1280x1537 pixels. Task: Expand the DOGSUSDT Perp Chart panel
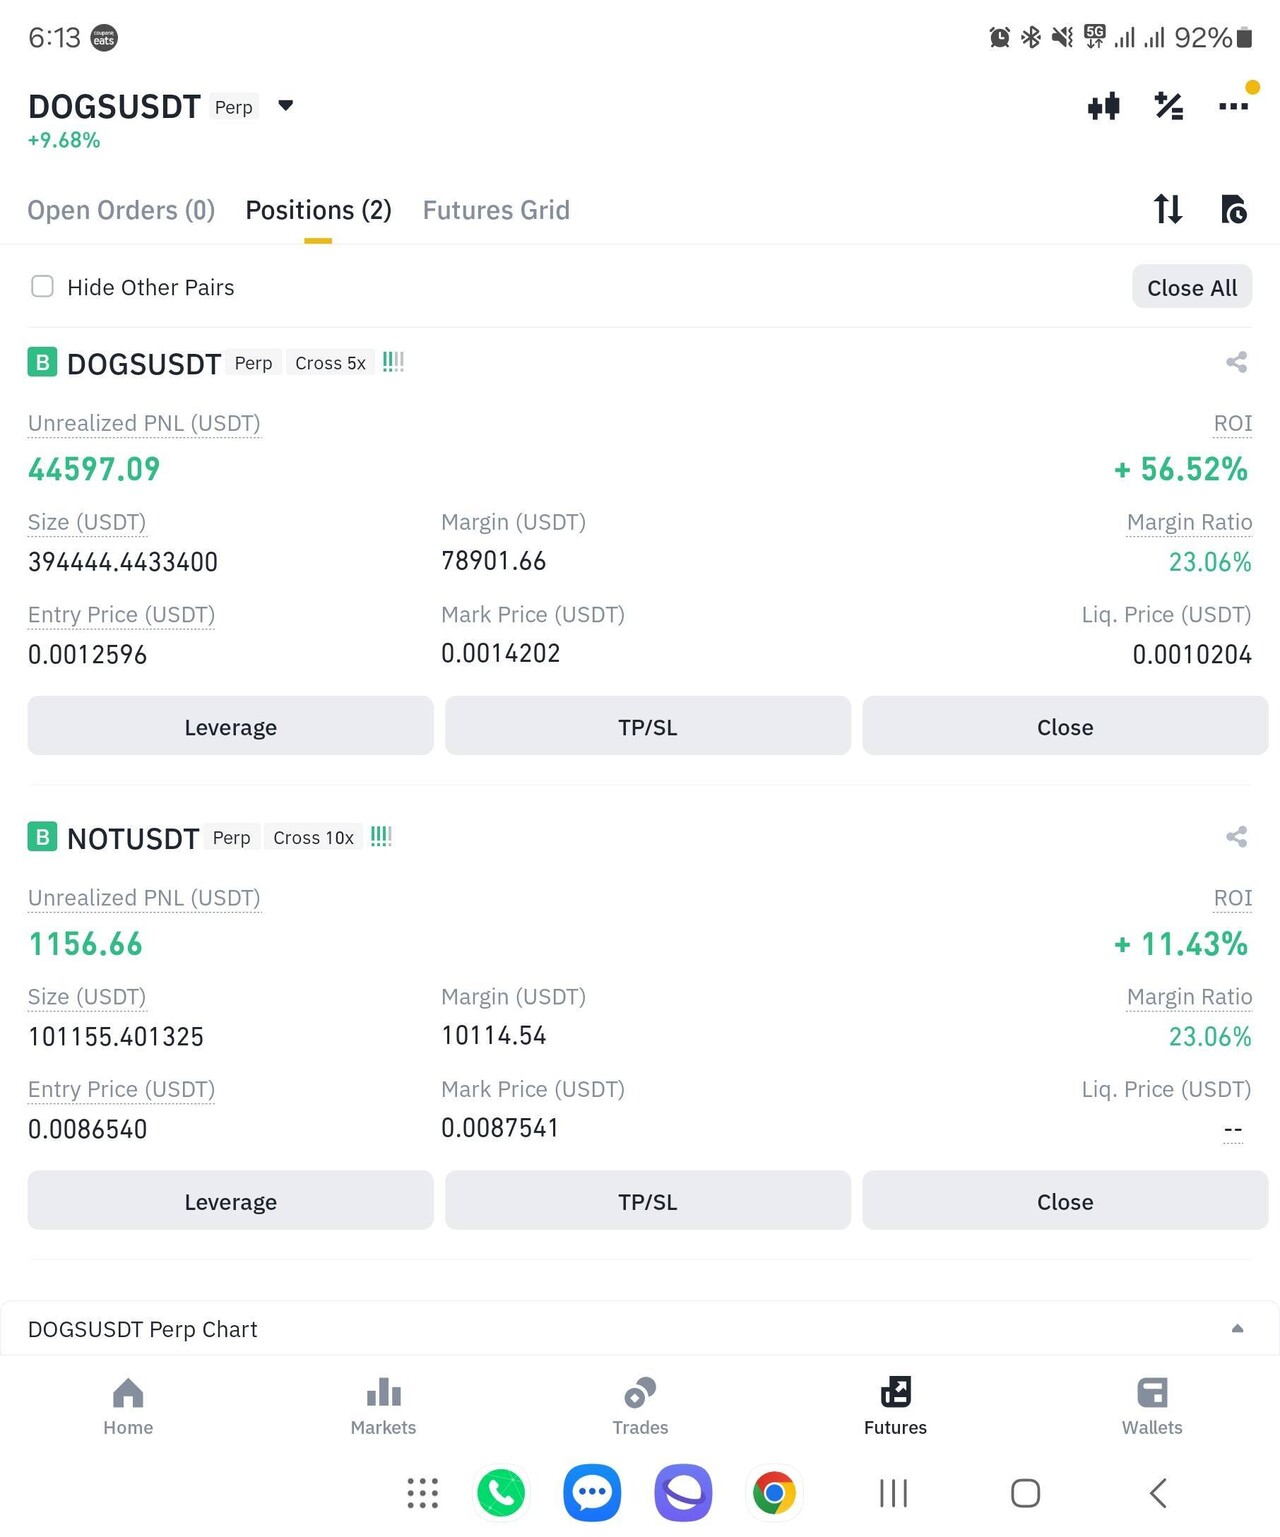click(x=1237, y=1329)
